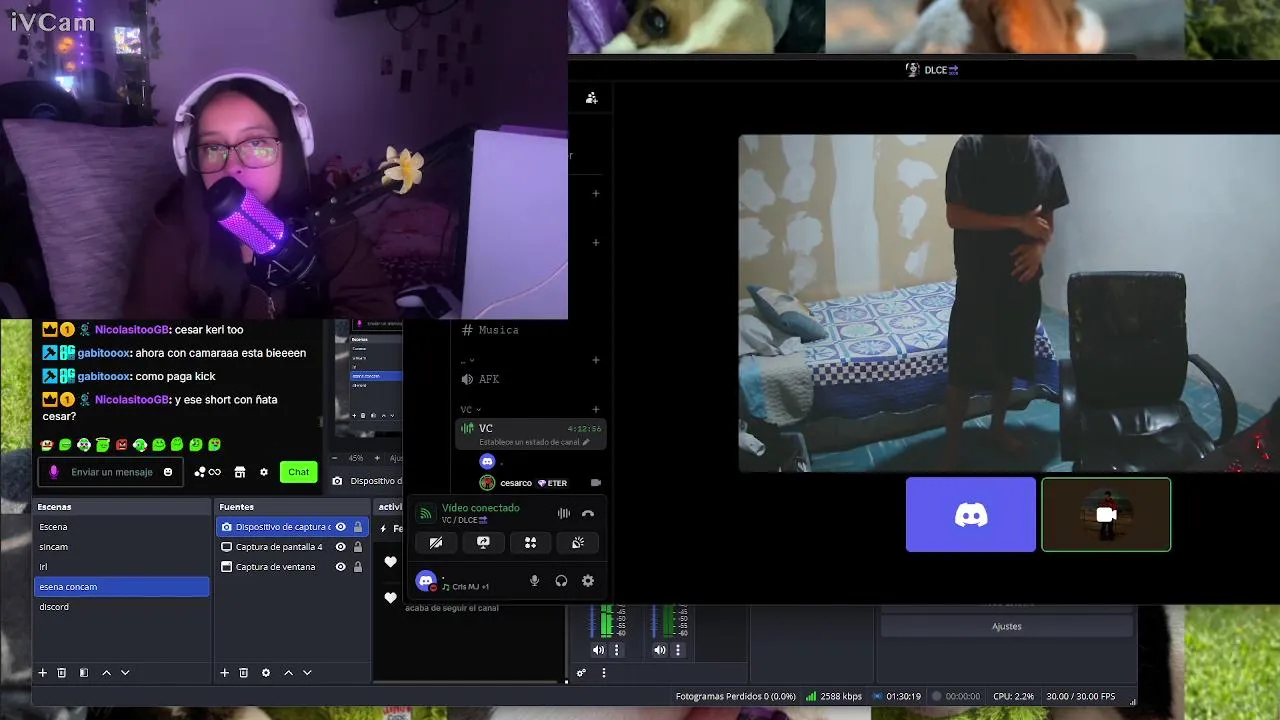
Task: Hide Captura de pantalla 4 source
Action: pos(340,547)
